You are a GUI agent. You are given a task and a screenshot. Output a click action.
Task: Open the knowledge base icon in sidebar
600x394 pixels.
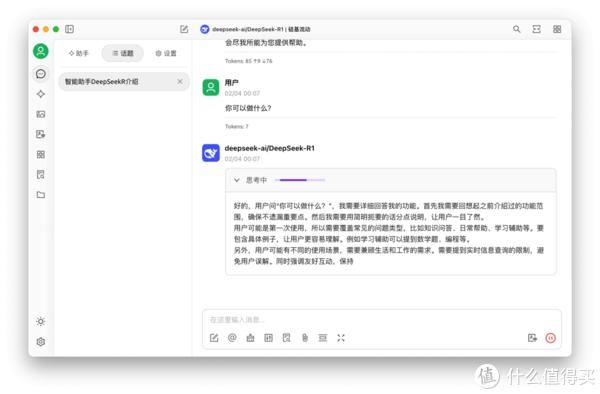click(x=41, y=175)
